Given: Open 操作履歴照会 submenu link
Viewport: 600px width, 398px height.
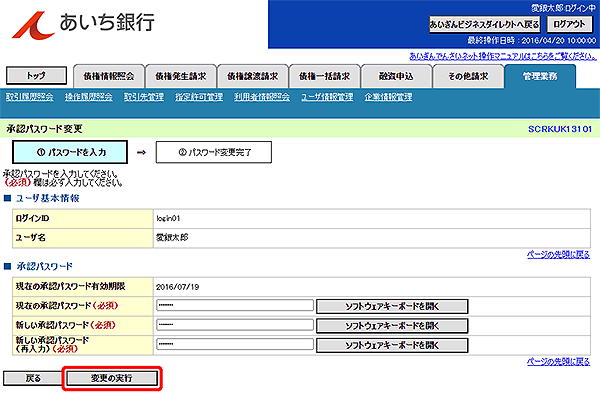Looking at the screenshot, I should 88,97.
